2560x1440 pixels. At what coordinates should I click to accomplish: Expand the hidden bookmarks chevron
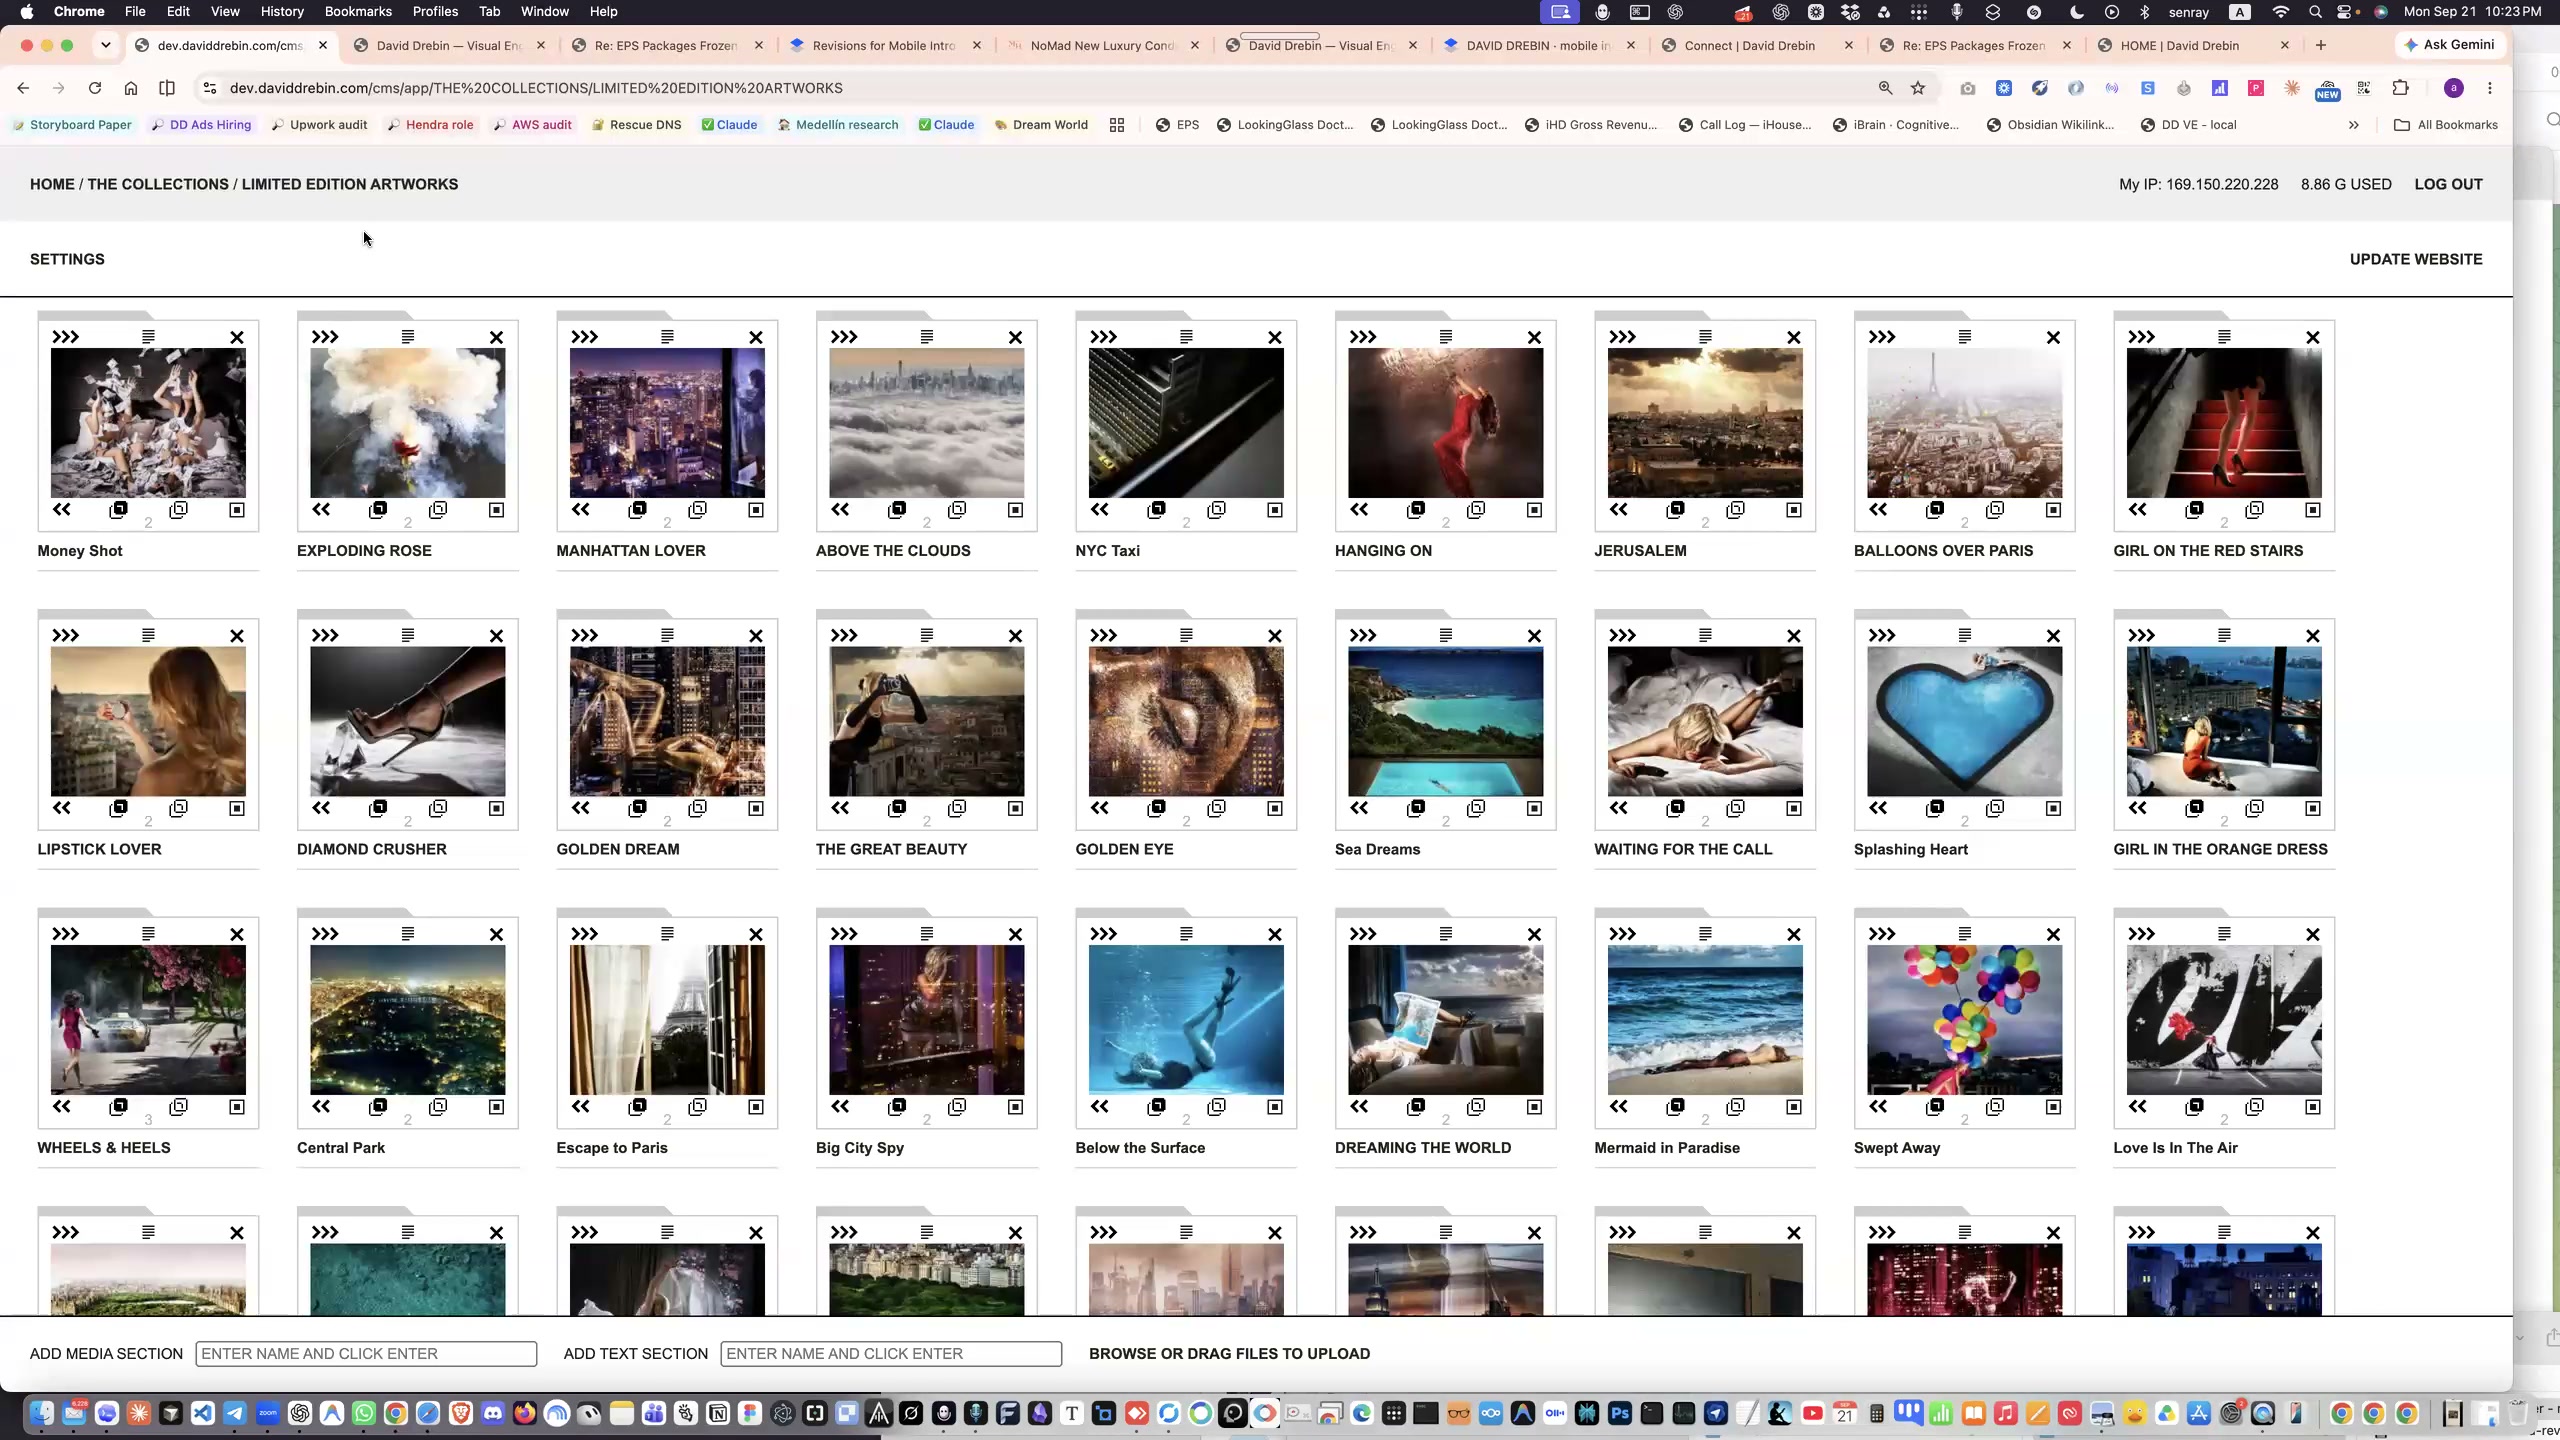coord(2353,125)
